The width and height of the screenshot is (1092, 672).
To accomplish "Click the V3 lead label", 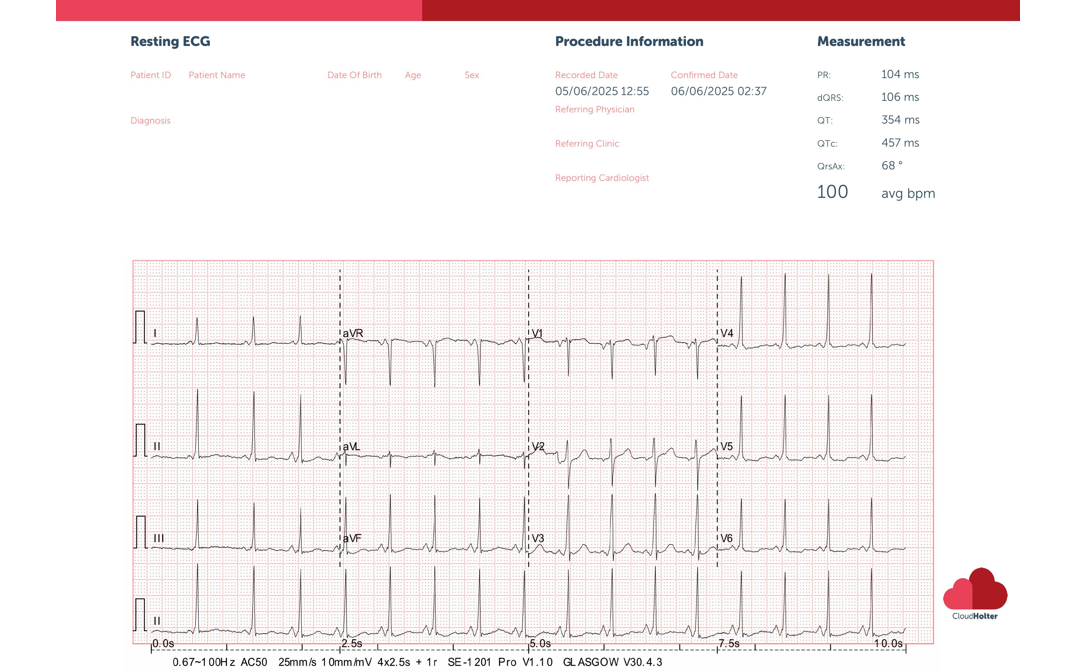I will 538,538.
